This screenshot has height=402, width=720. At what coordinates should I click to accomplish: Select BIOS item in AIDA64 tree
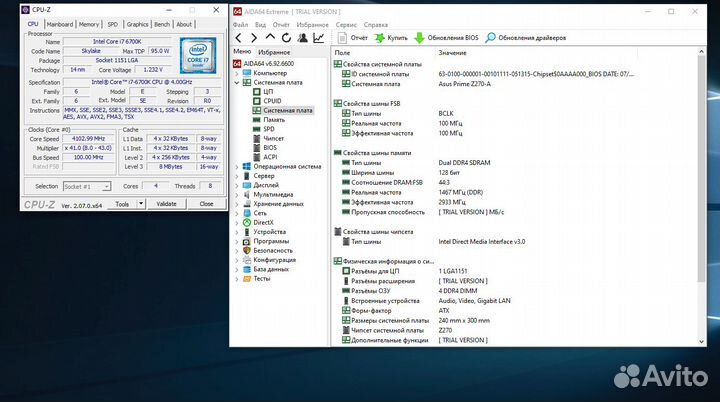click(x=265, y=147)
